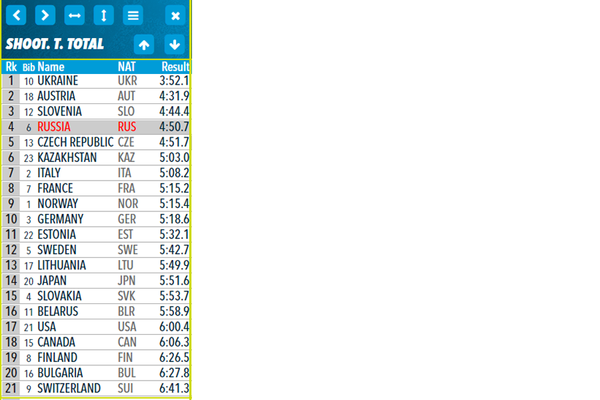Select the KAZAKHSTAN row
The height and width of the screenshot is (400, 600).
pos(96,158)
